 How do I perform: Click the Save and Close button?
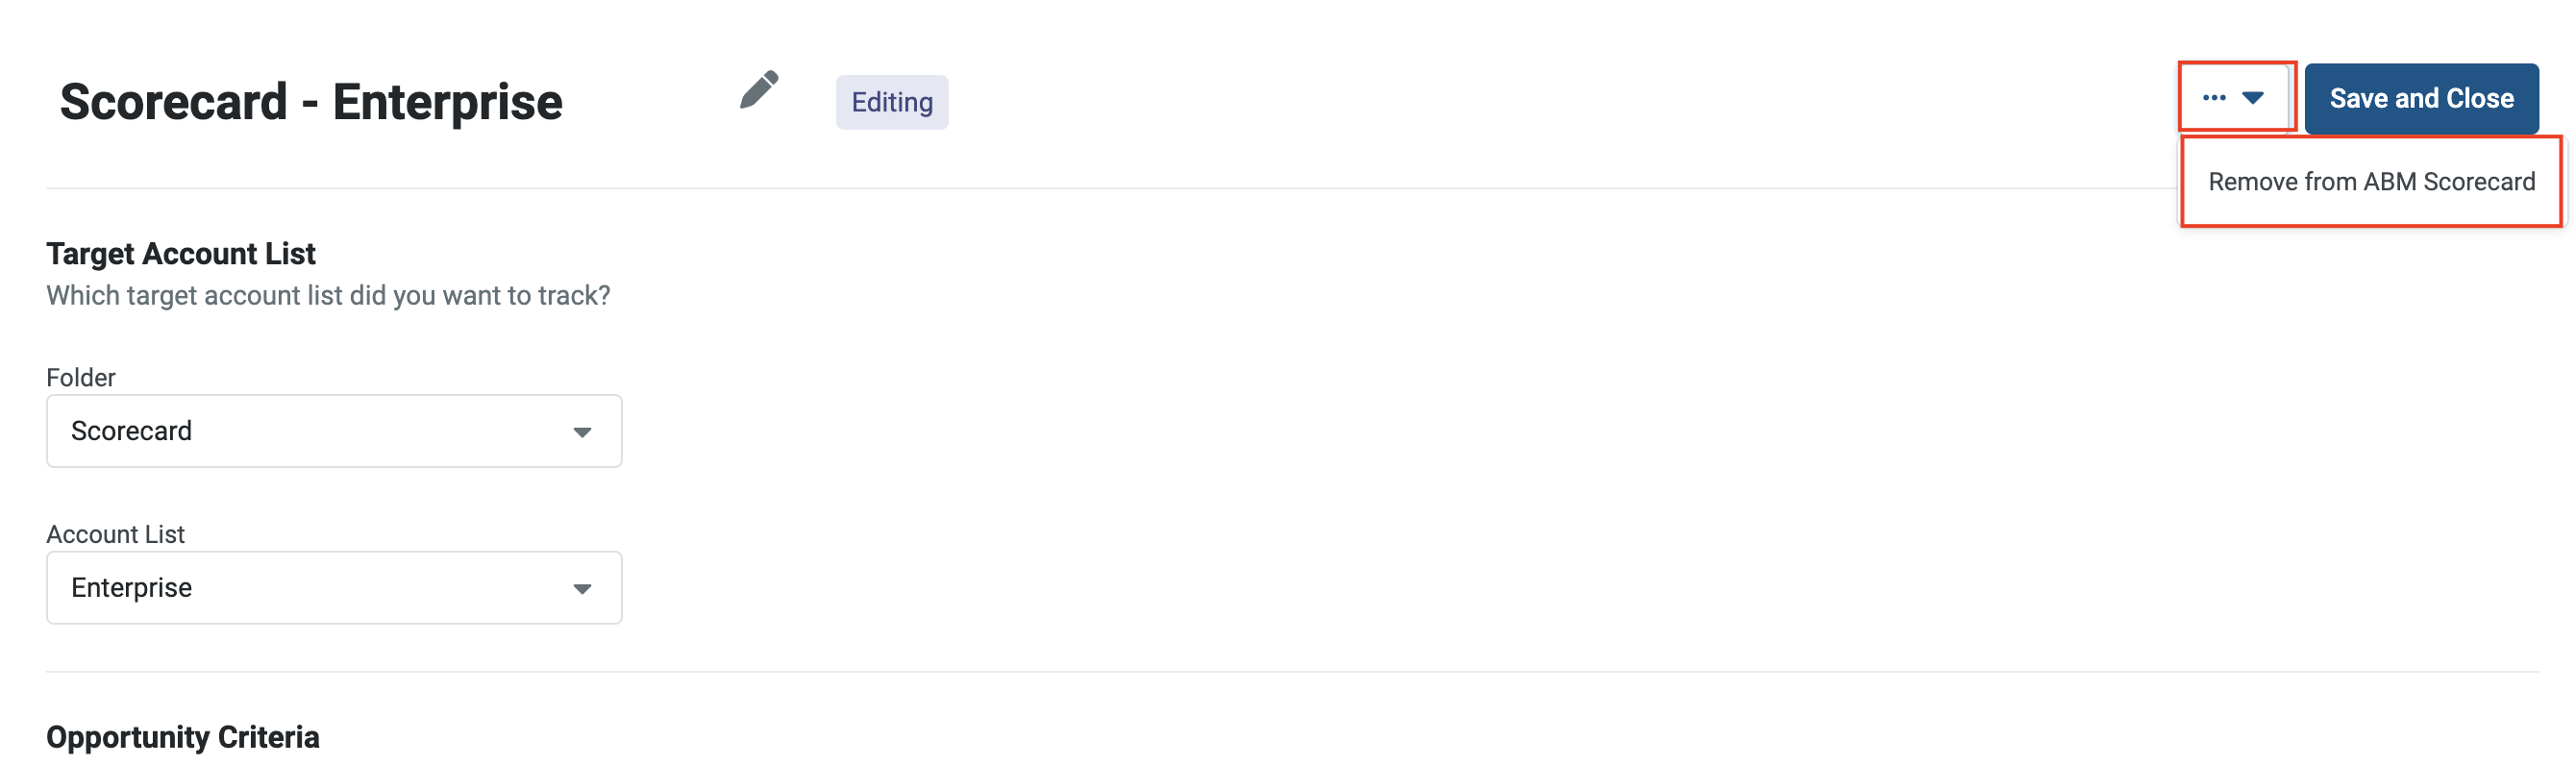pyautogui.click(x=2421, y=99)
